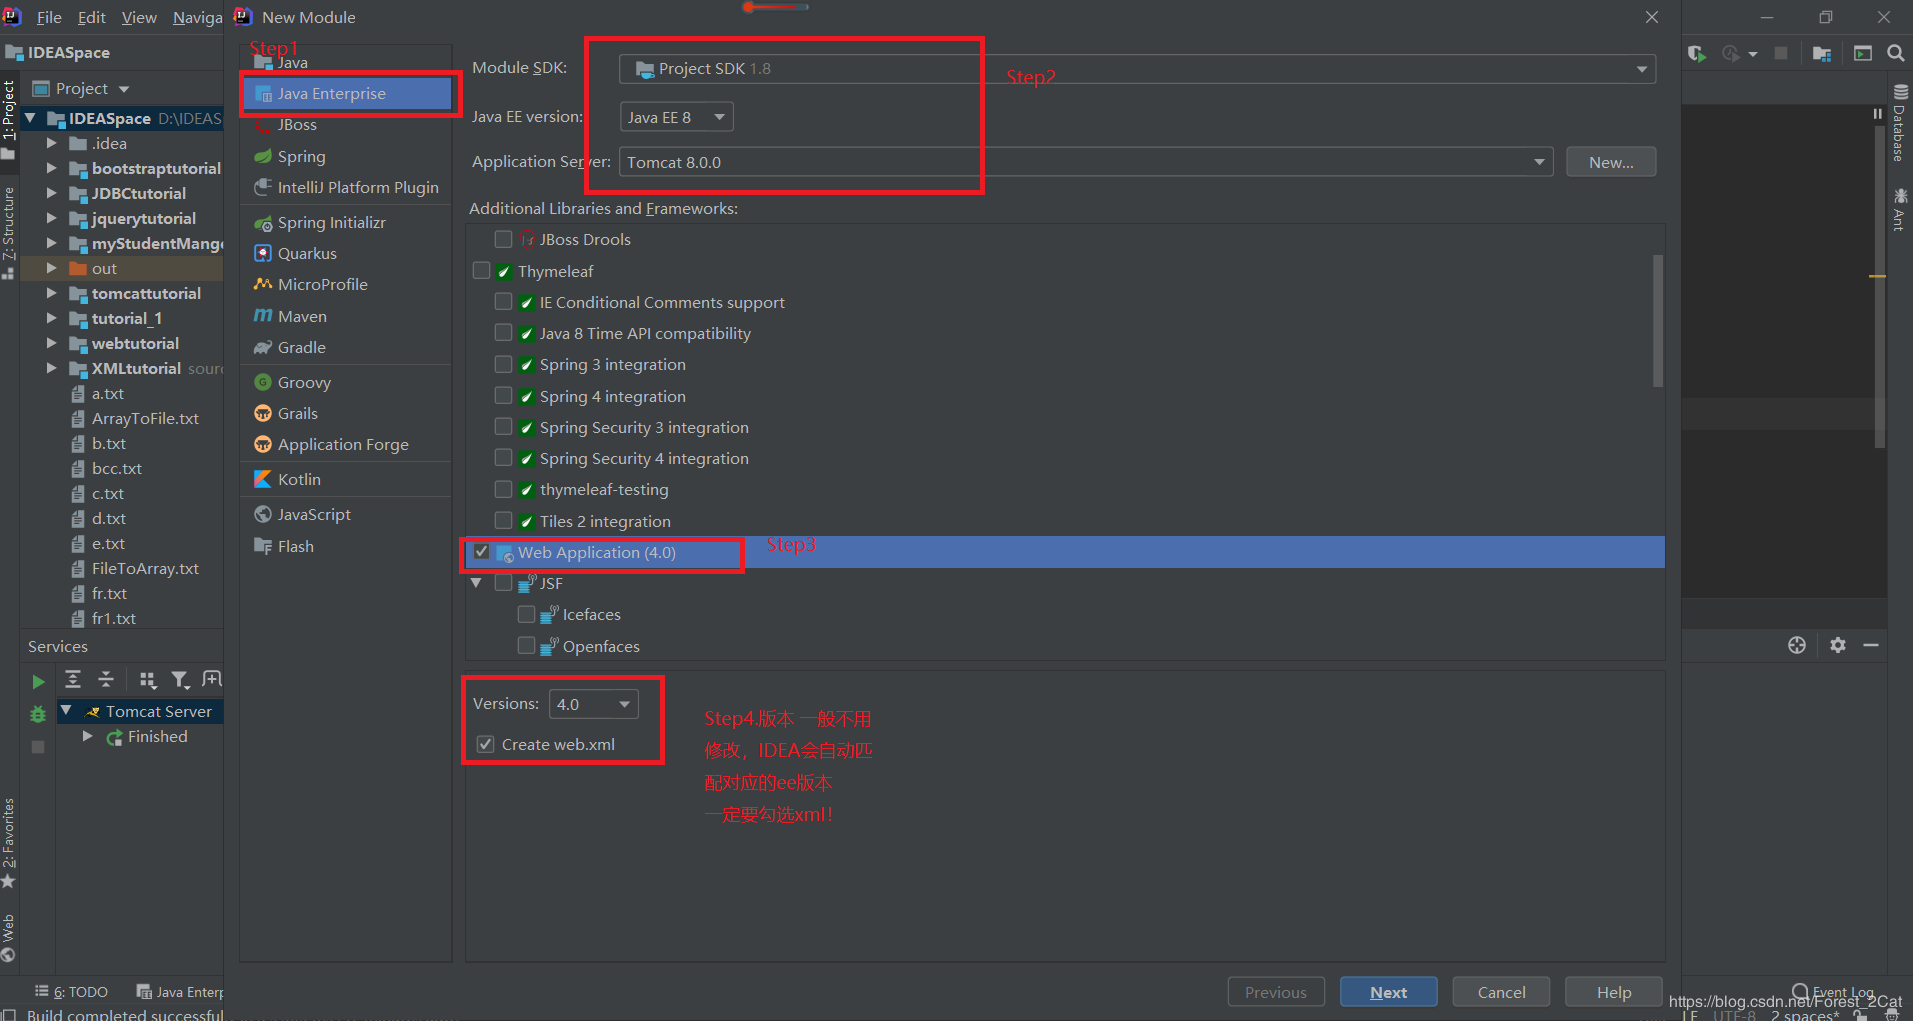Click the Next button
Viewport: 1913px width, 1021px height.
click(1389, 992)
